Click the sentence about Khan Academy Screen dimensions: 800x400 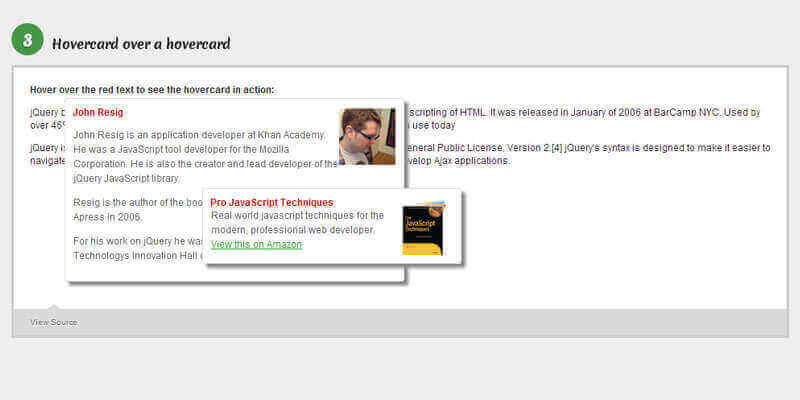199,135
